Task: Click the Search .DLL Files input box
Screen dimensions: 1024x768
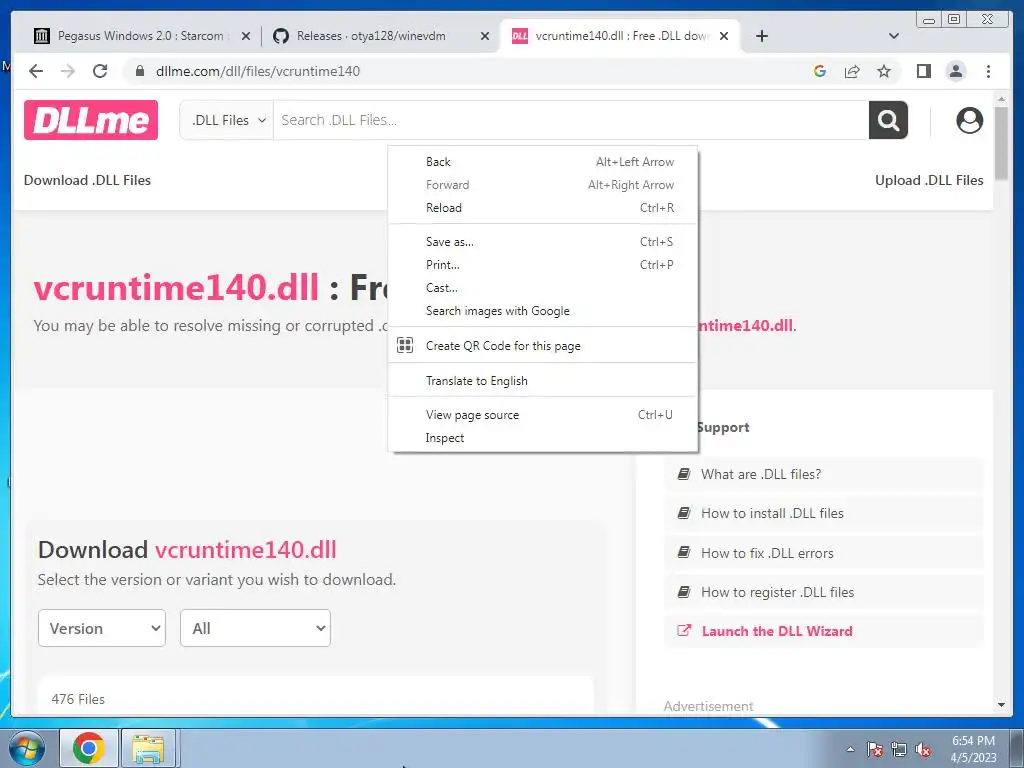Action: [571, 120]
